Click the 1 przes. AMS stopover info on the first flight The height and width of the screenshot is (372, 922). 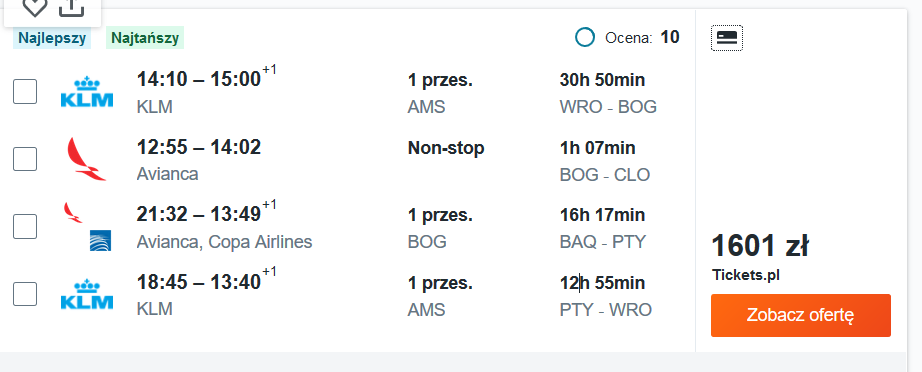(x=440, y=93)
